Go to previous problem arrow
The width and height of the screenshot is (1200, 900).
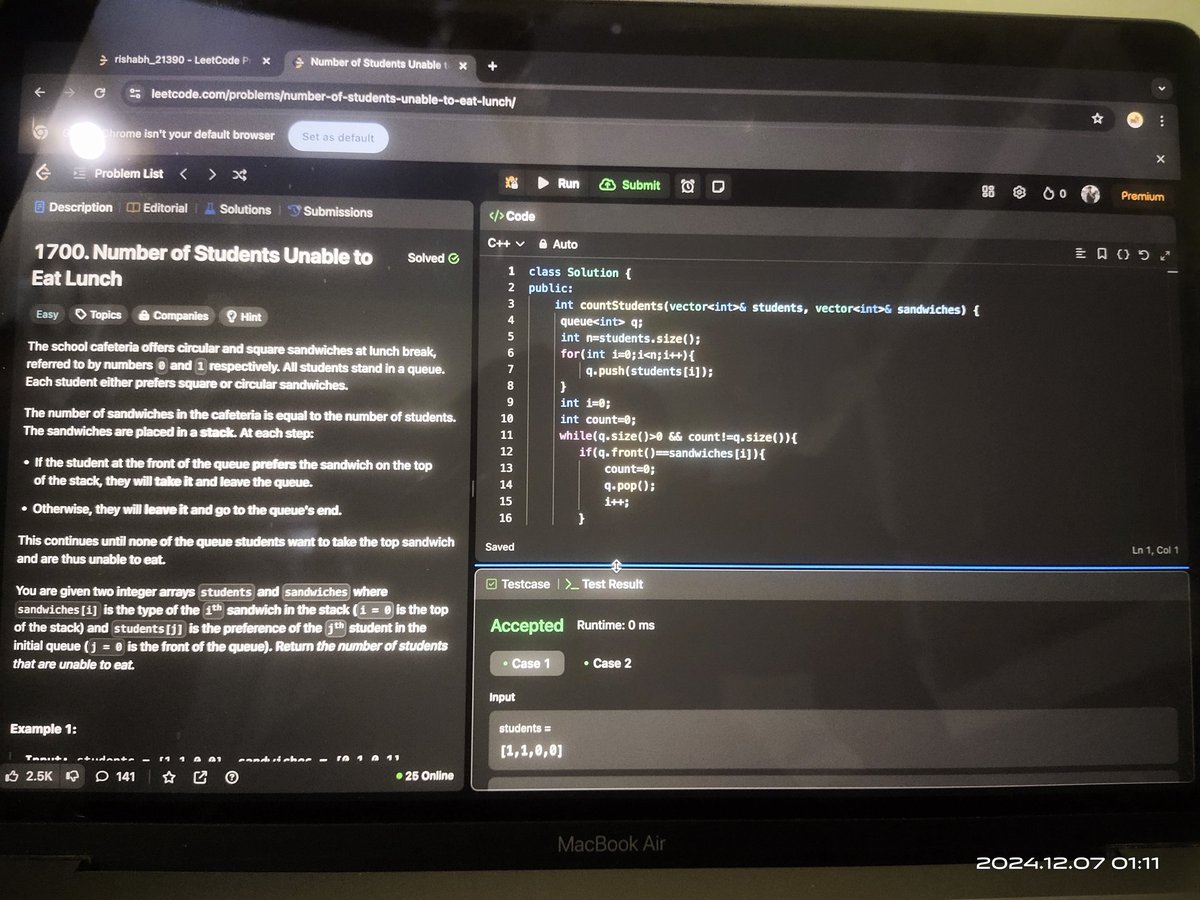183,173
